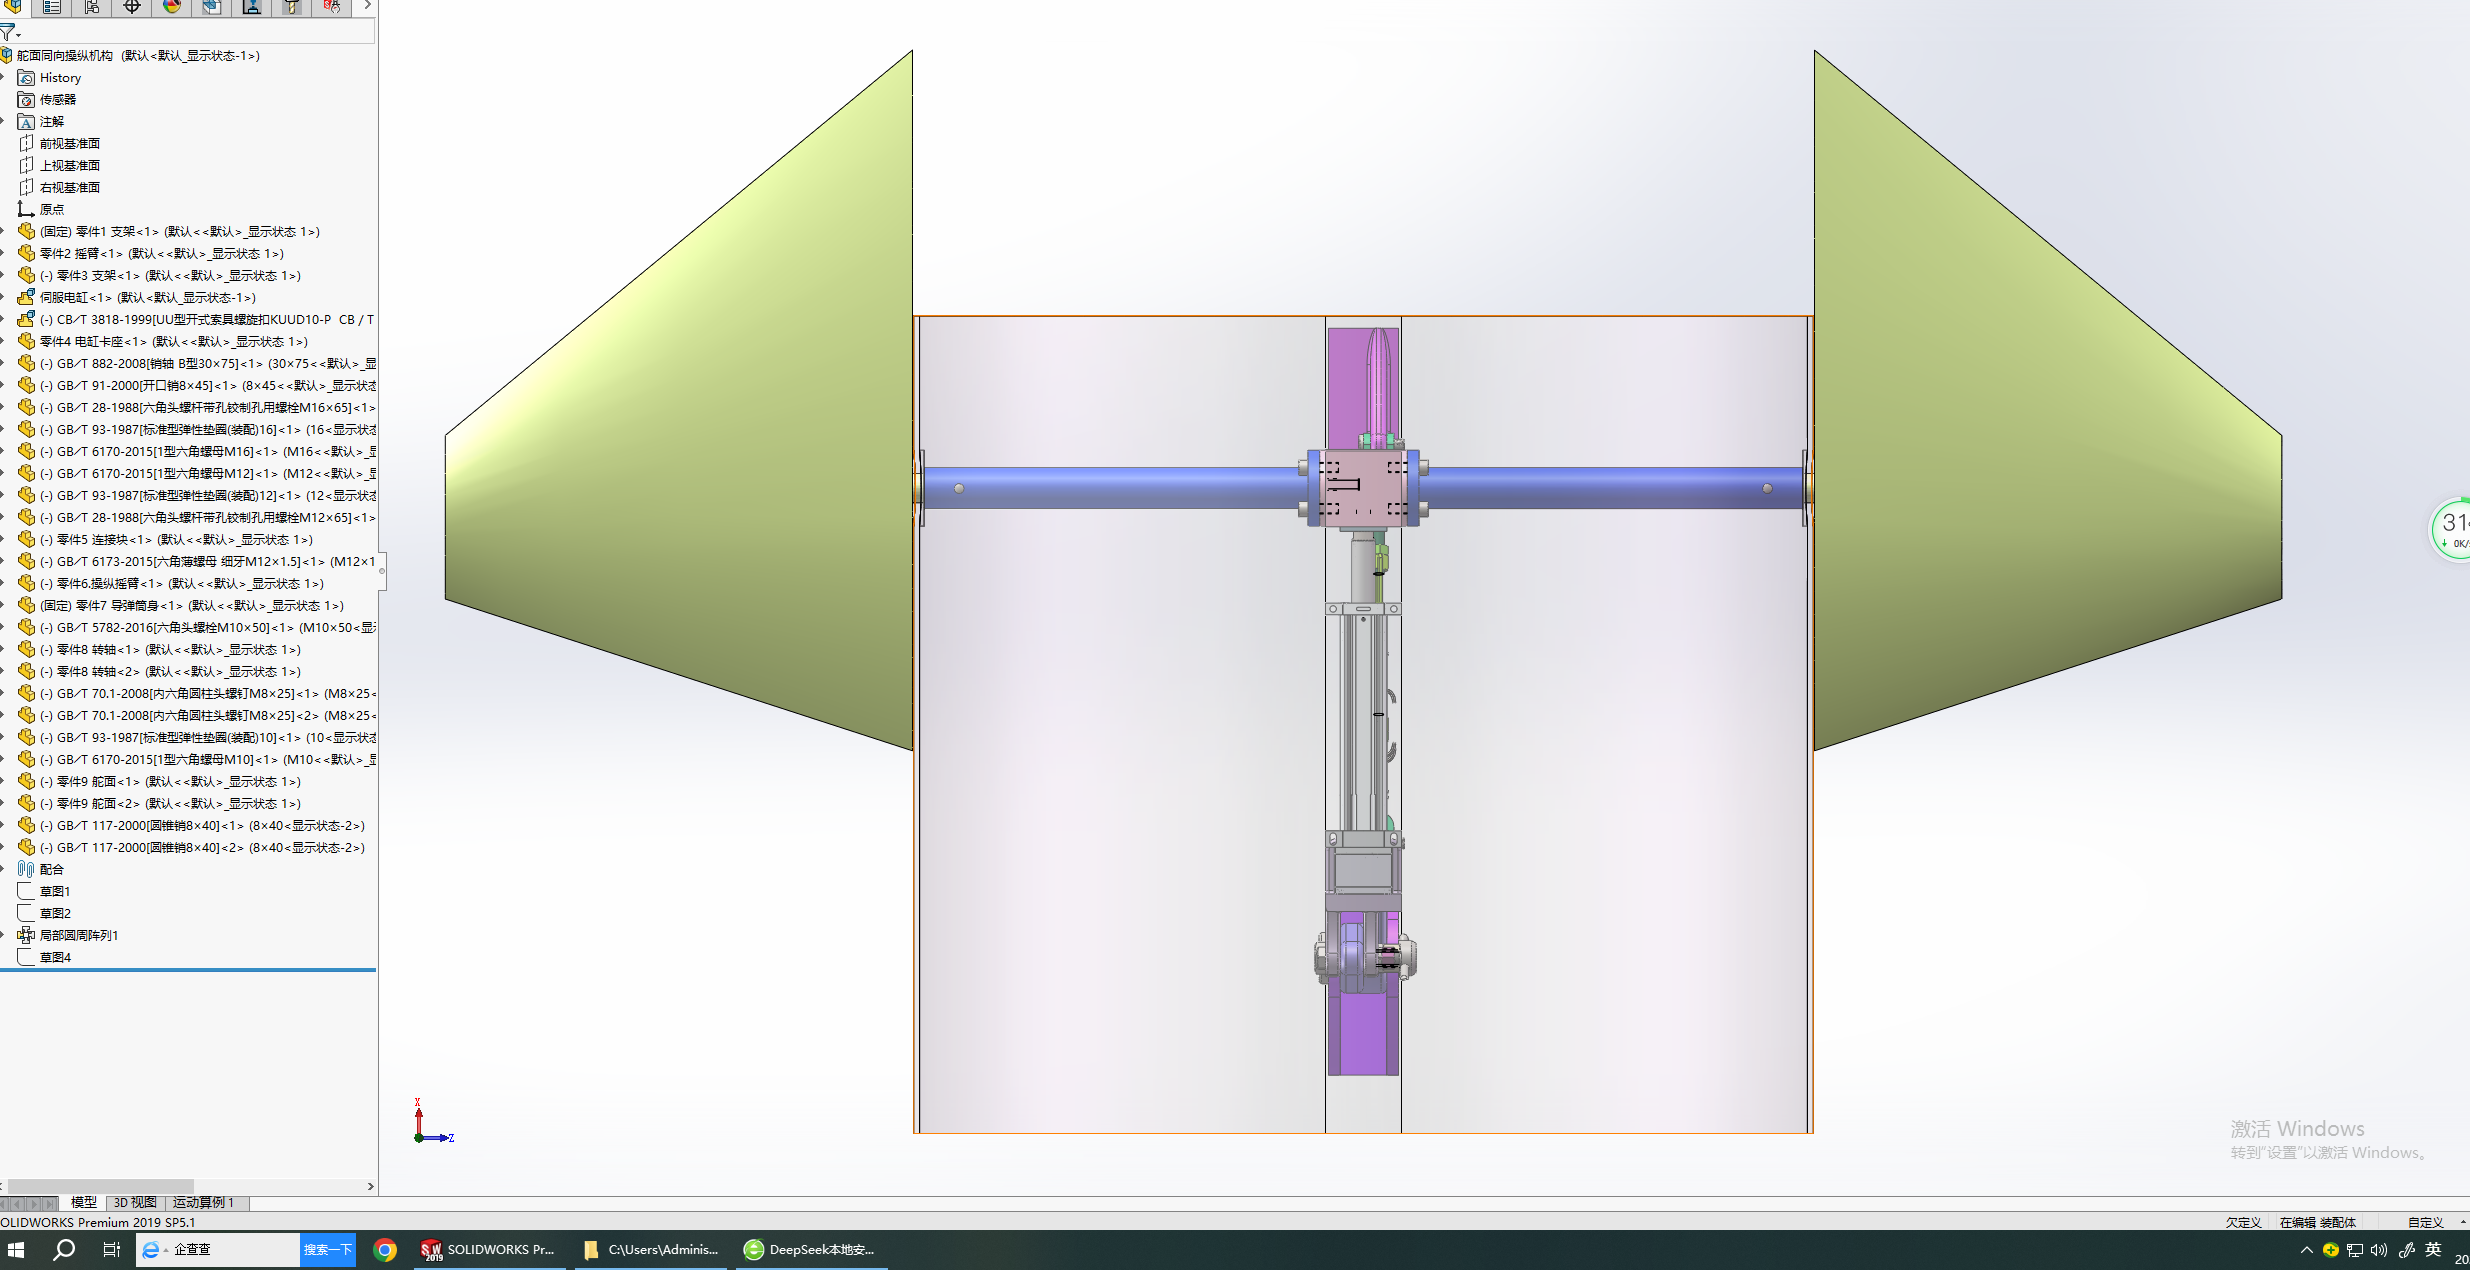Image resolution: width=2470 pixels, height=1270 pixels.
Task: Open the DimXpertManager crosshair tab
Action: 132,7
